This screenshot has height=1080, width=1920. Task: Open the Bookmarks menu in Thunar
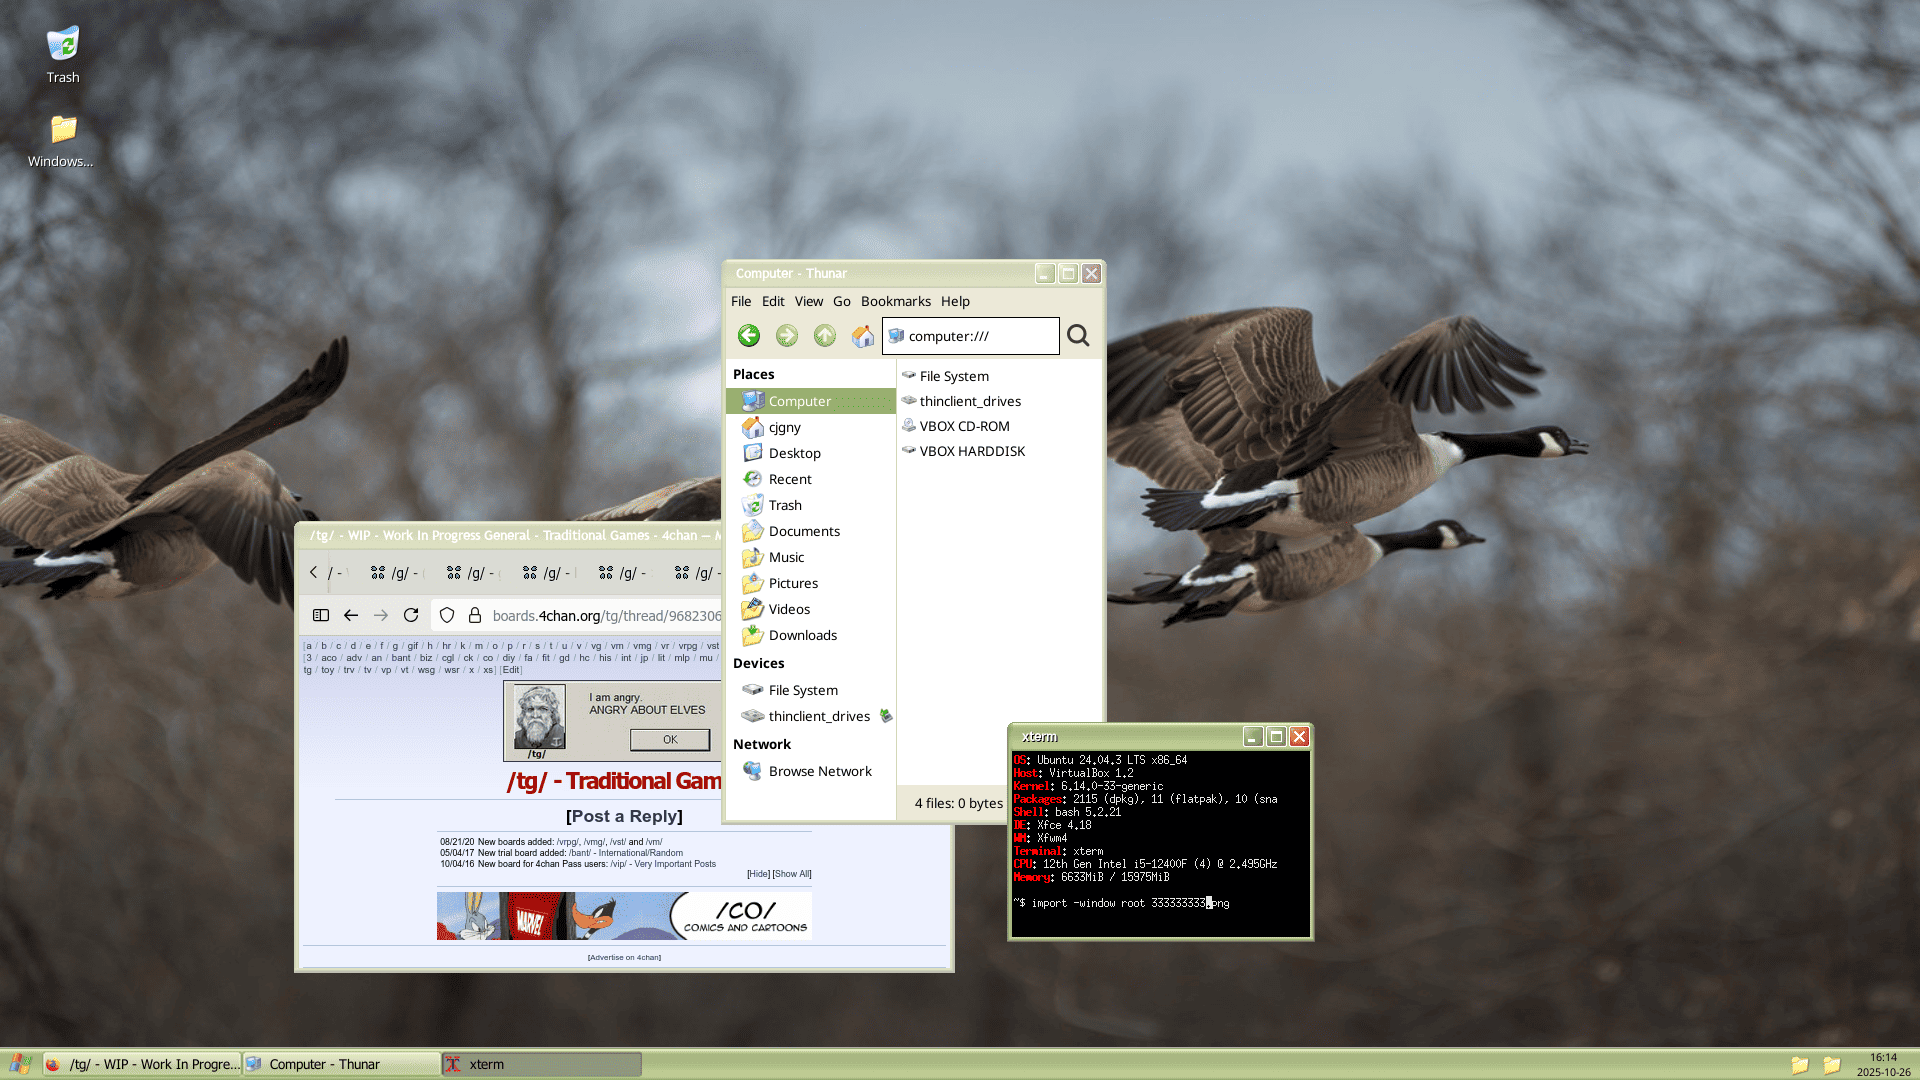(x=895, y=301)
